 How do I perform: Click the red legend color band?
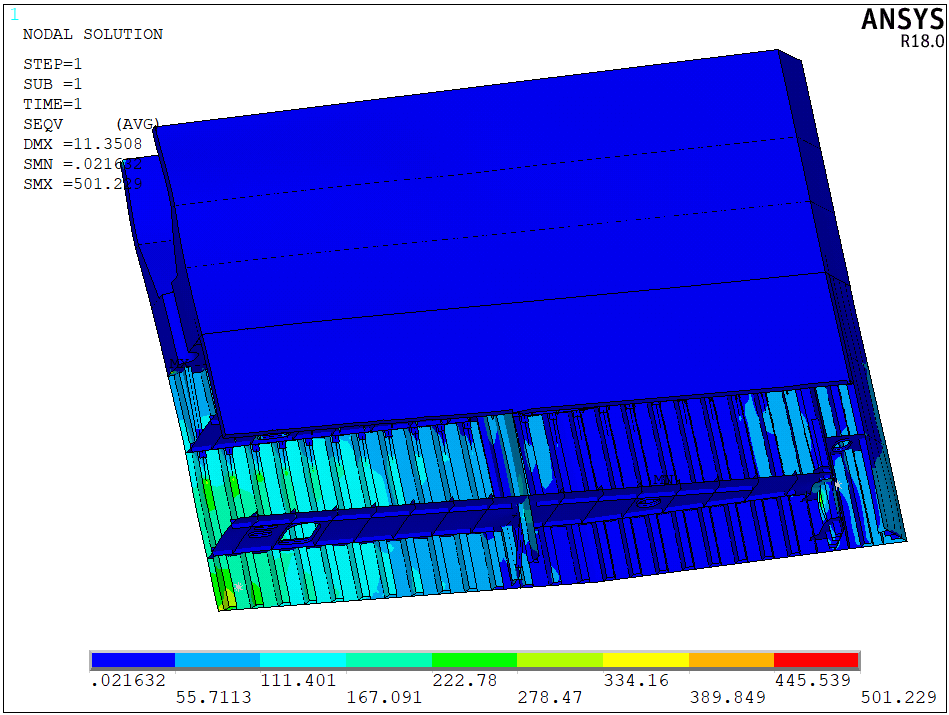tap(816, 660)
